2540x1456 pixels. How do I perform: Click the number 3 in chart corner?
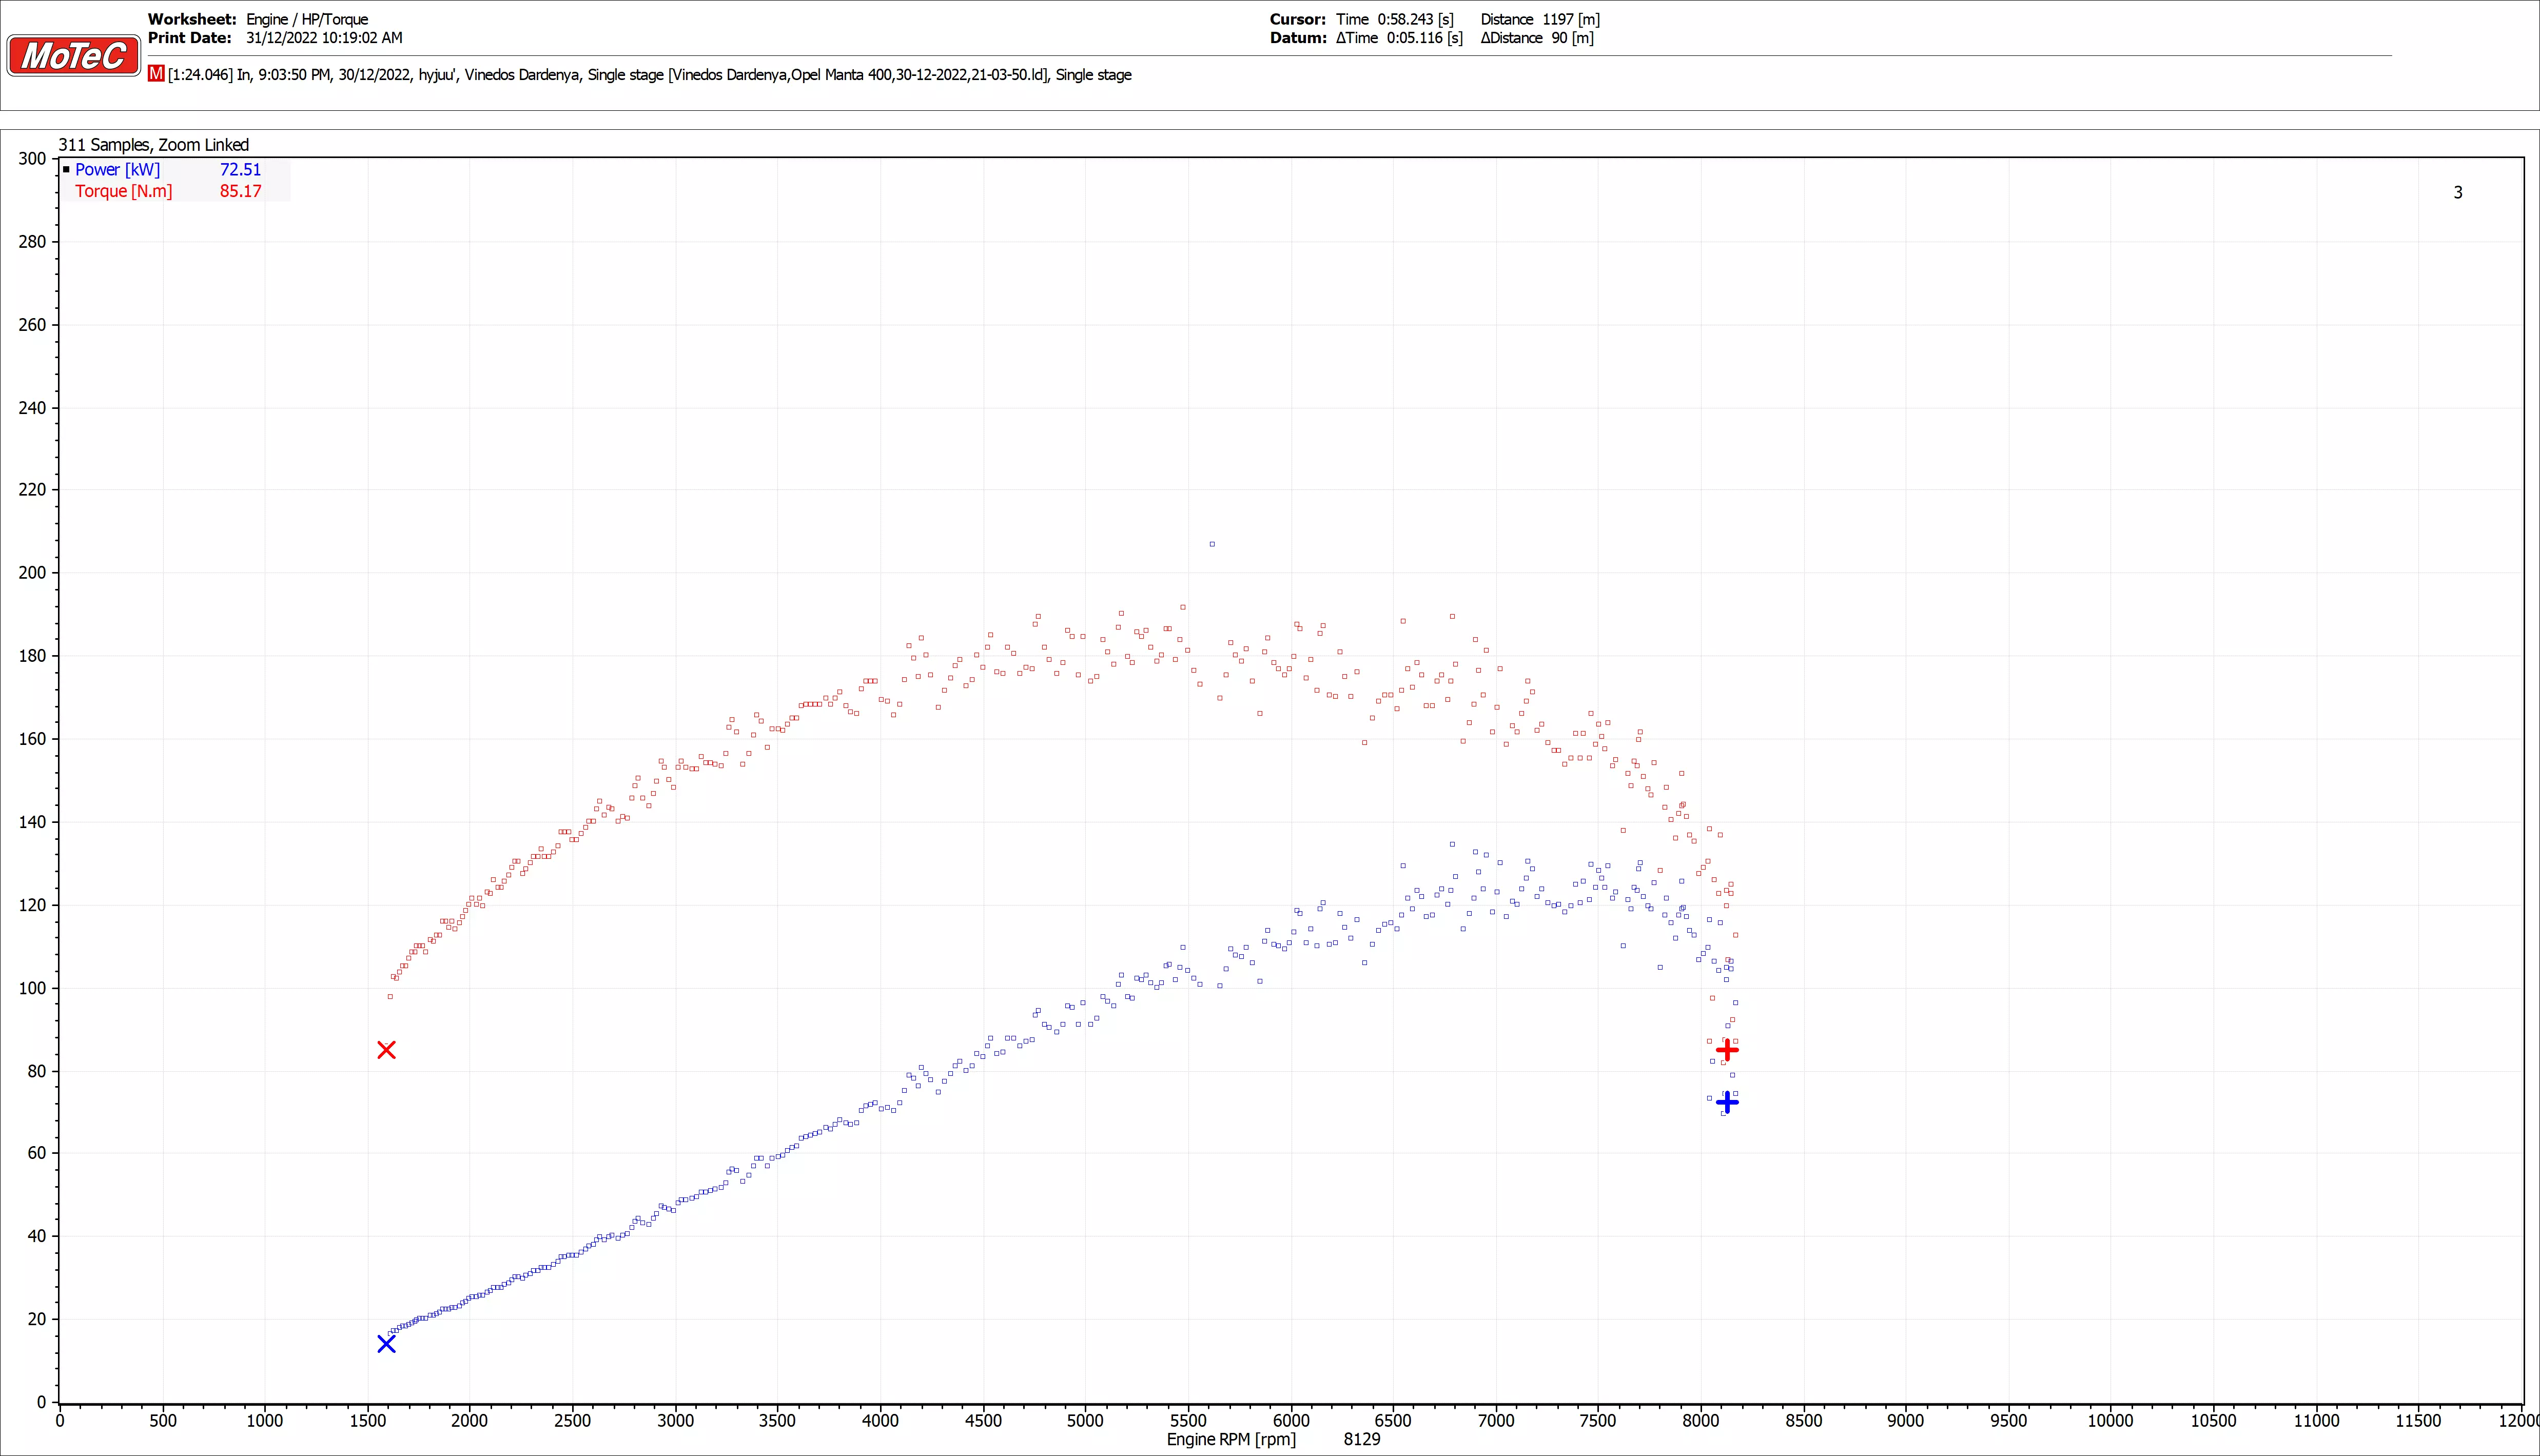(x=2457, y=192)
